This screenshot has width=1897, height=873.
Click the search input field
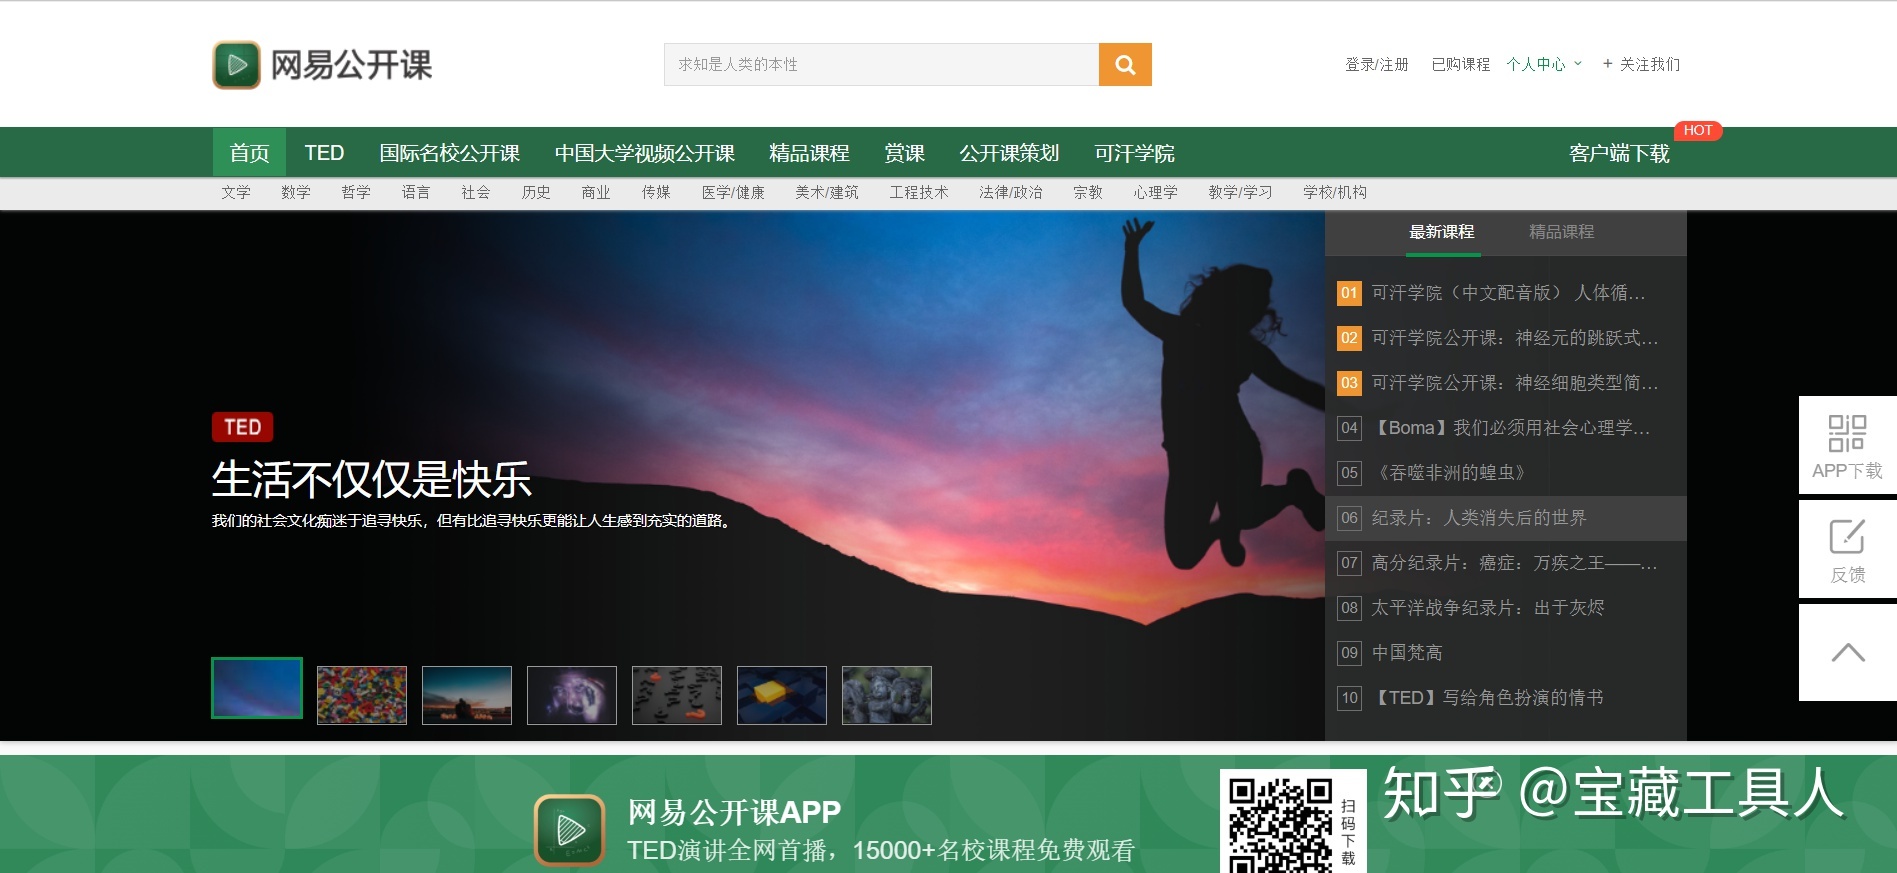click(x=880, y=65)
